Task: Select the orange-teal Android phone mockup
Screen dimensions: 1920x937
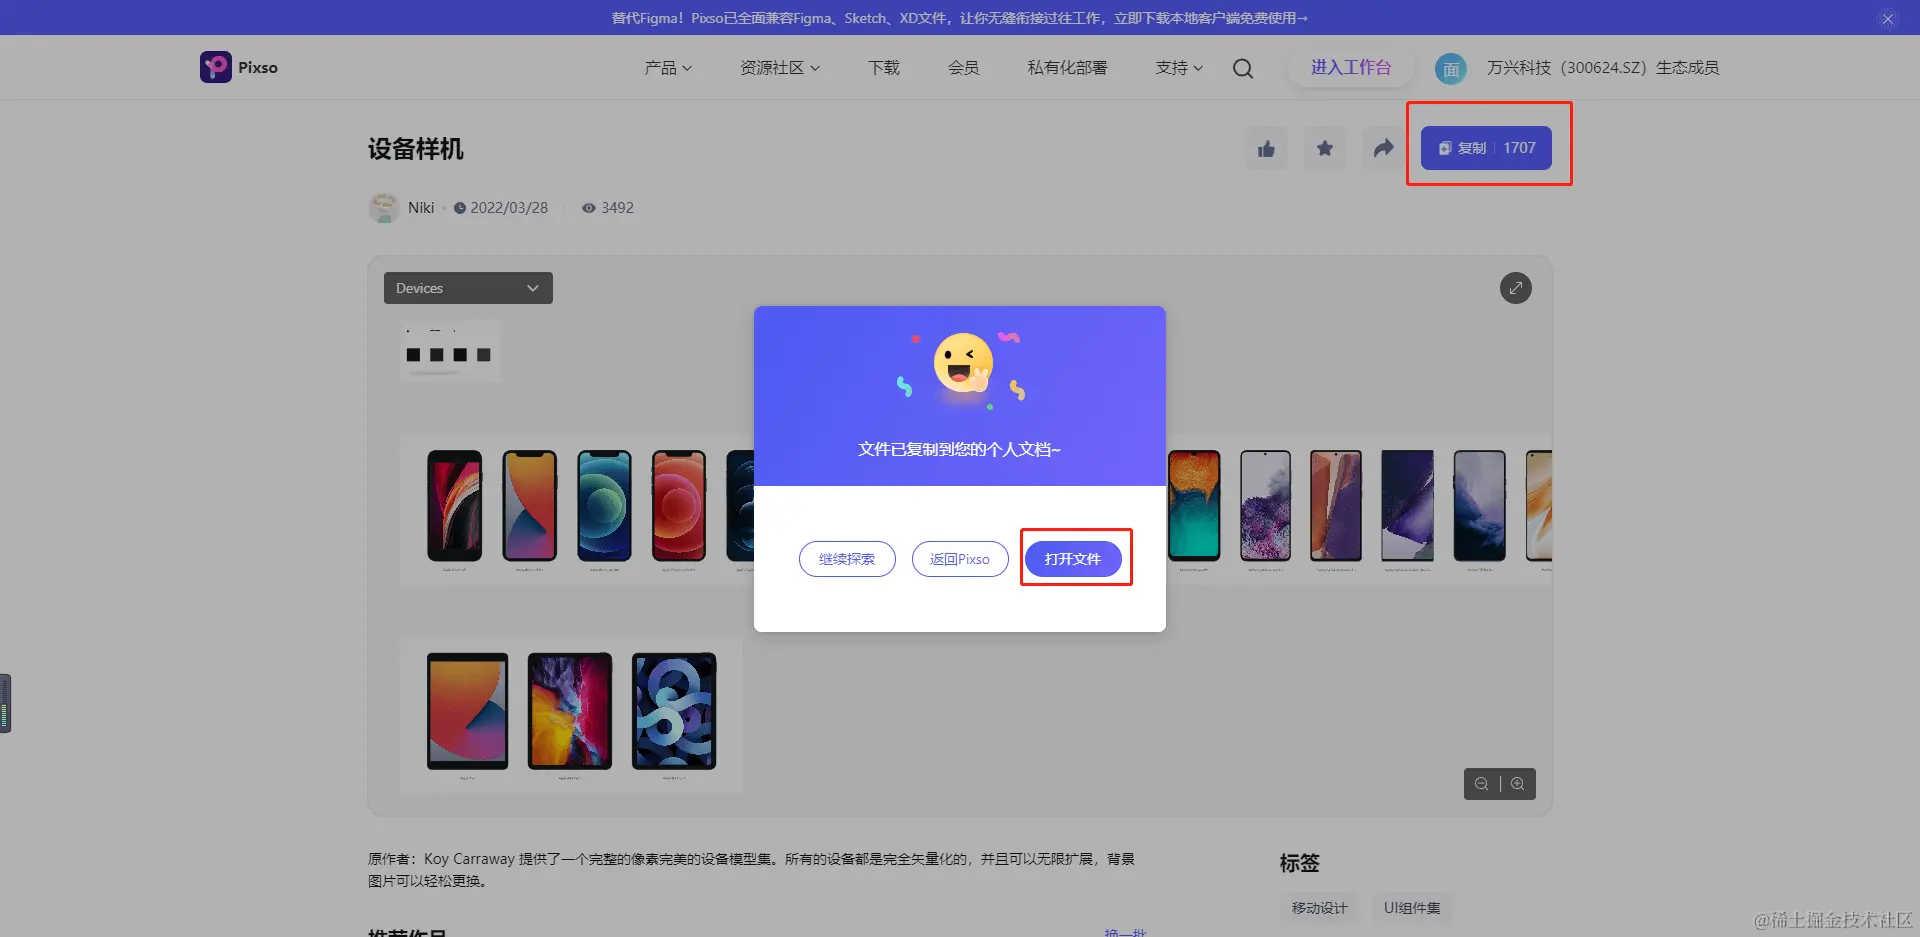Action: pos(1194,506)
